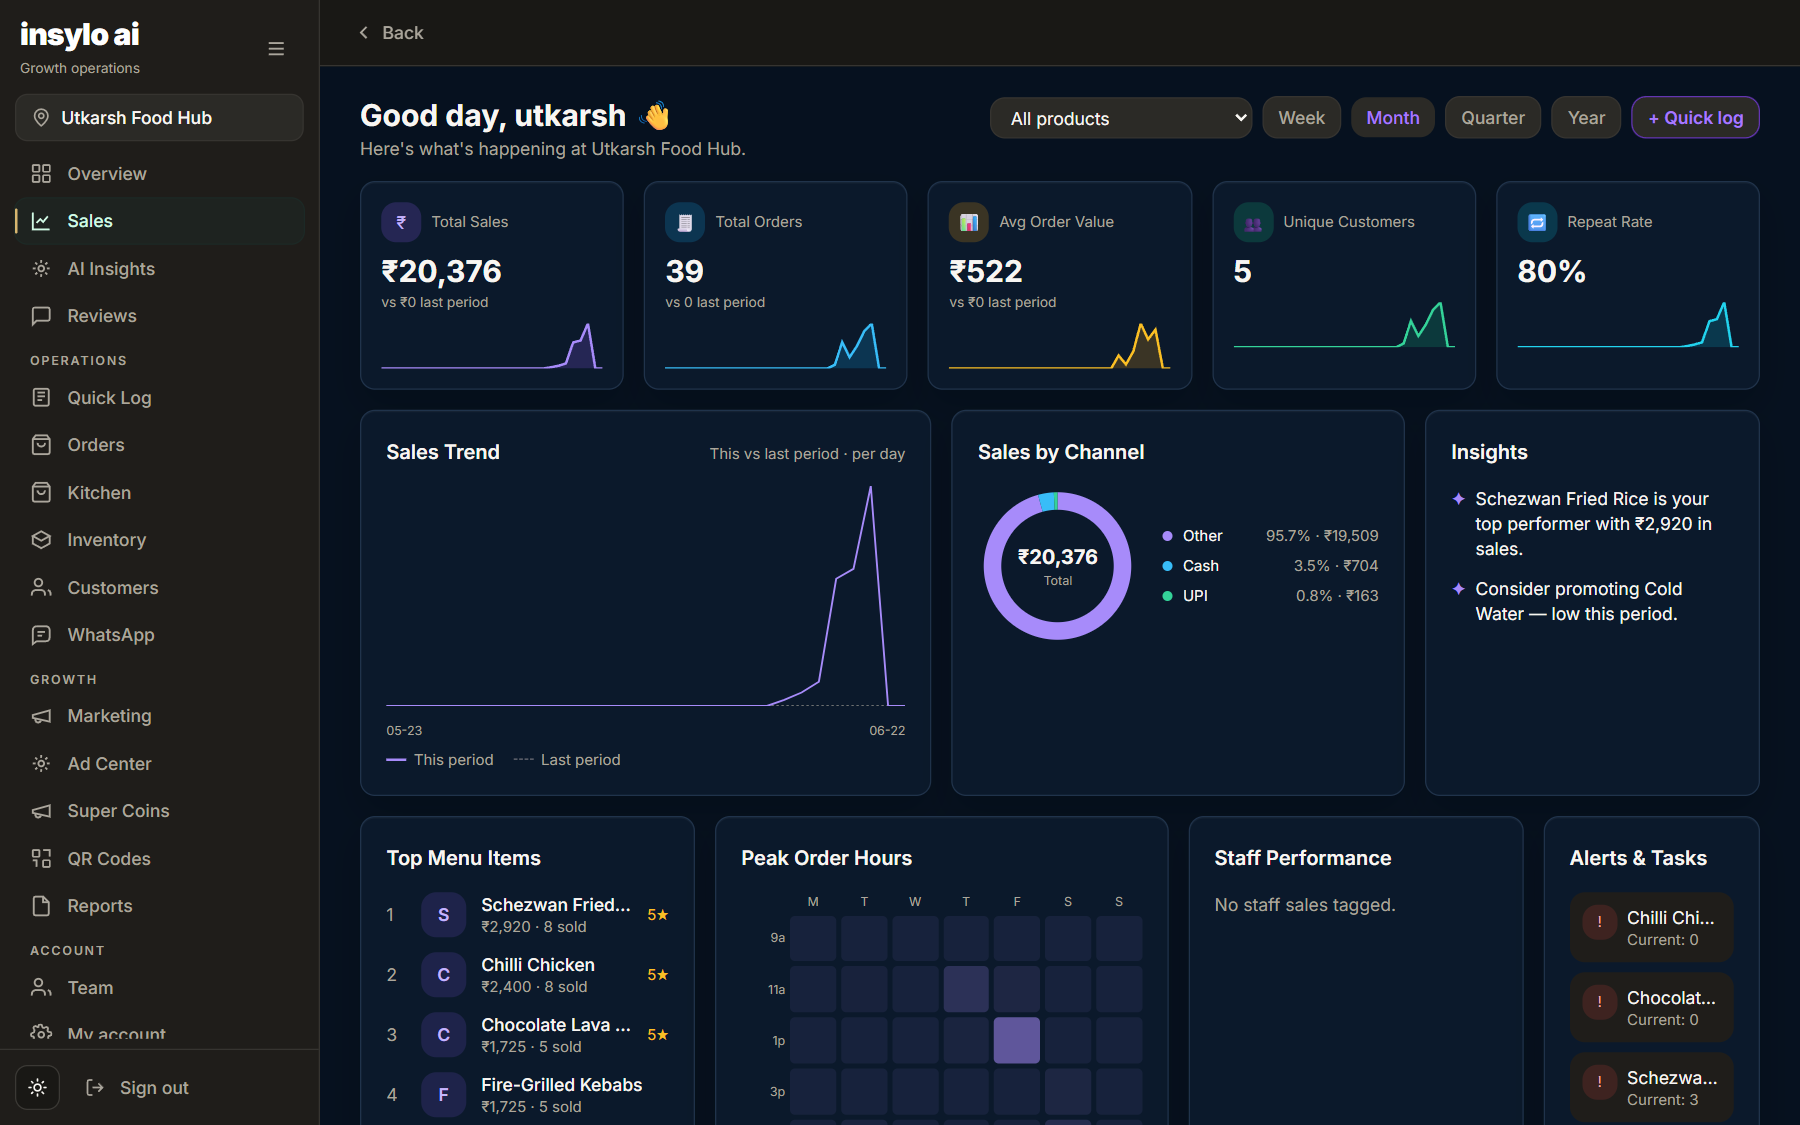Viewport: 1800px width, 1125px height.
Task: Select Schezwan Fried... menu item row
Action: (528, 915)
